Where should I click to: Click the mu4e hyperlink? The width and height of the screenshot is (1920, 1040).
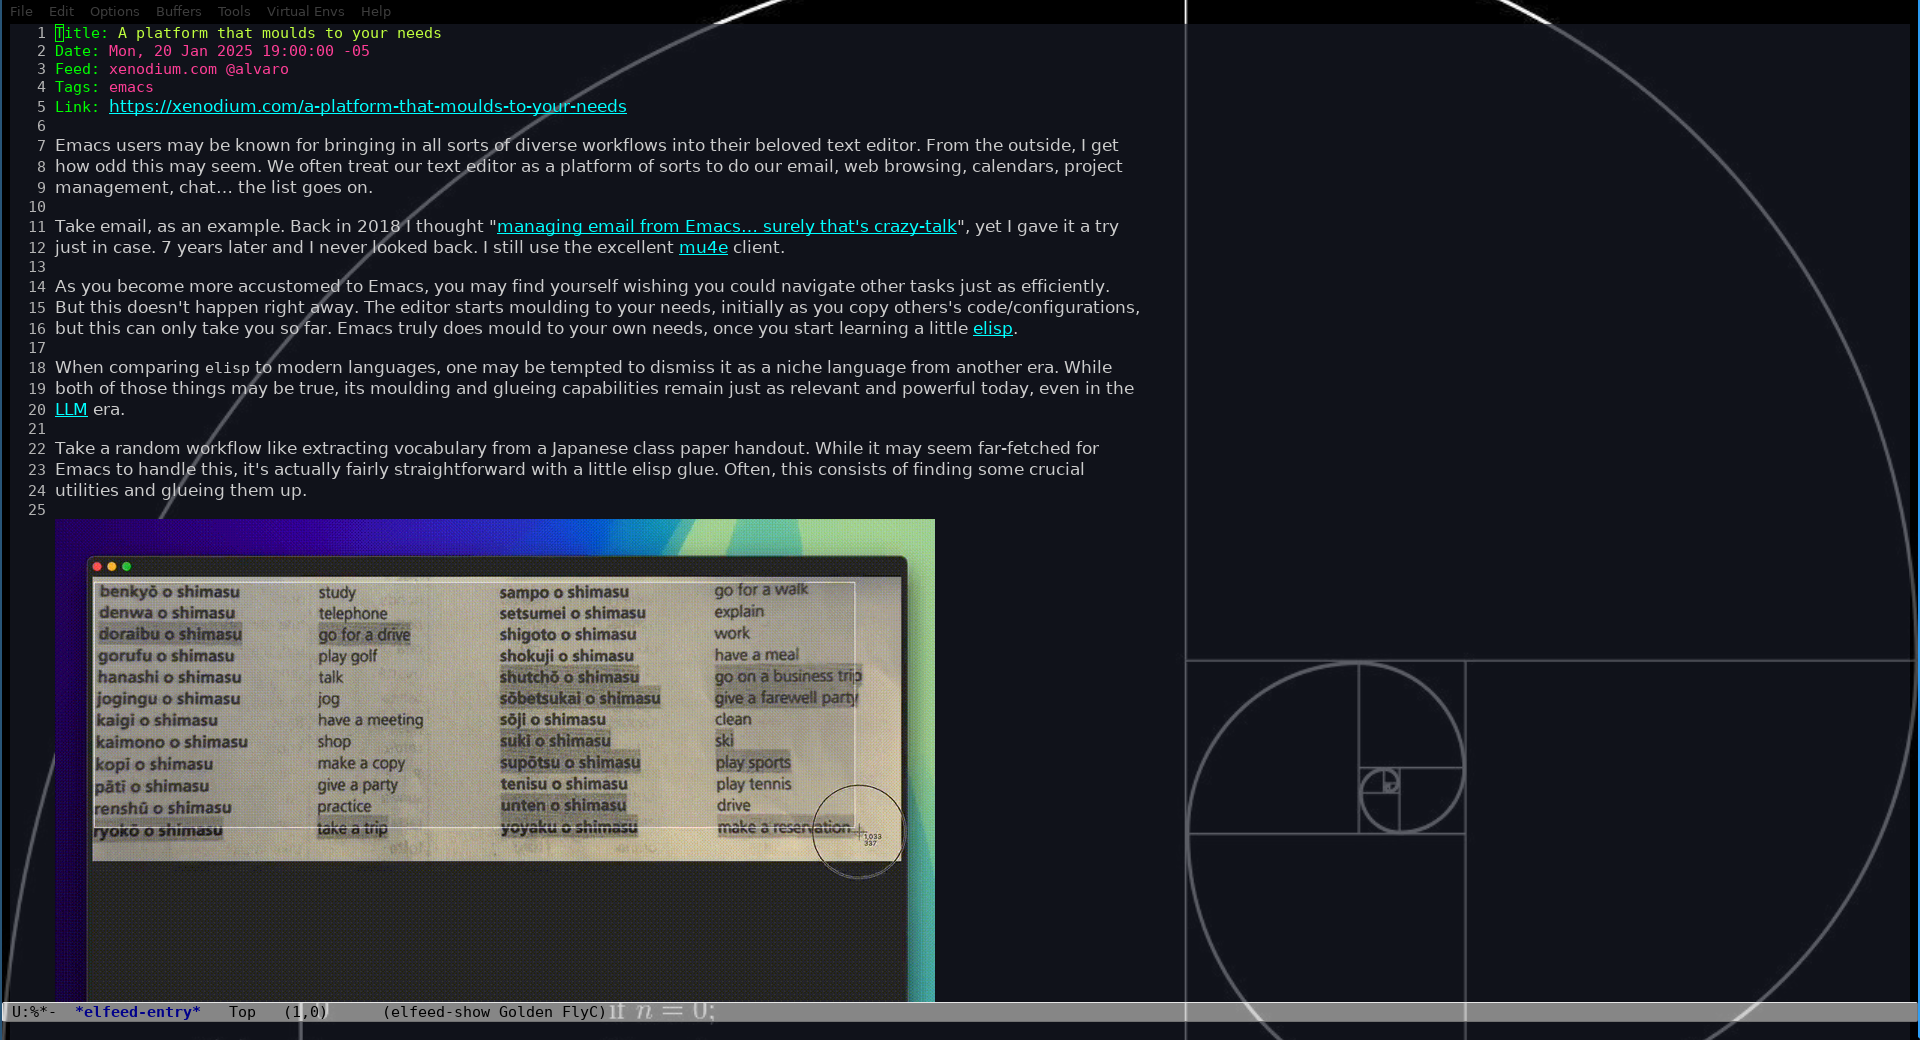[703, 247]
